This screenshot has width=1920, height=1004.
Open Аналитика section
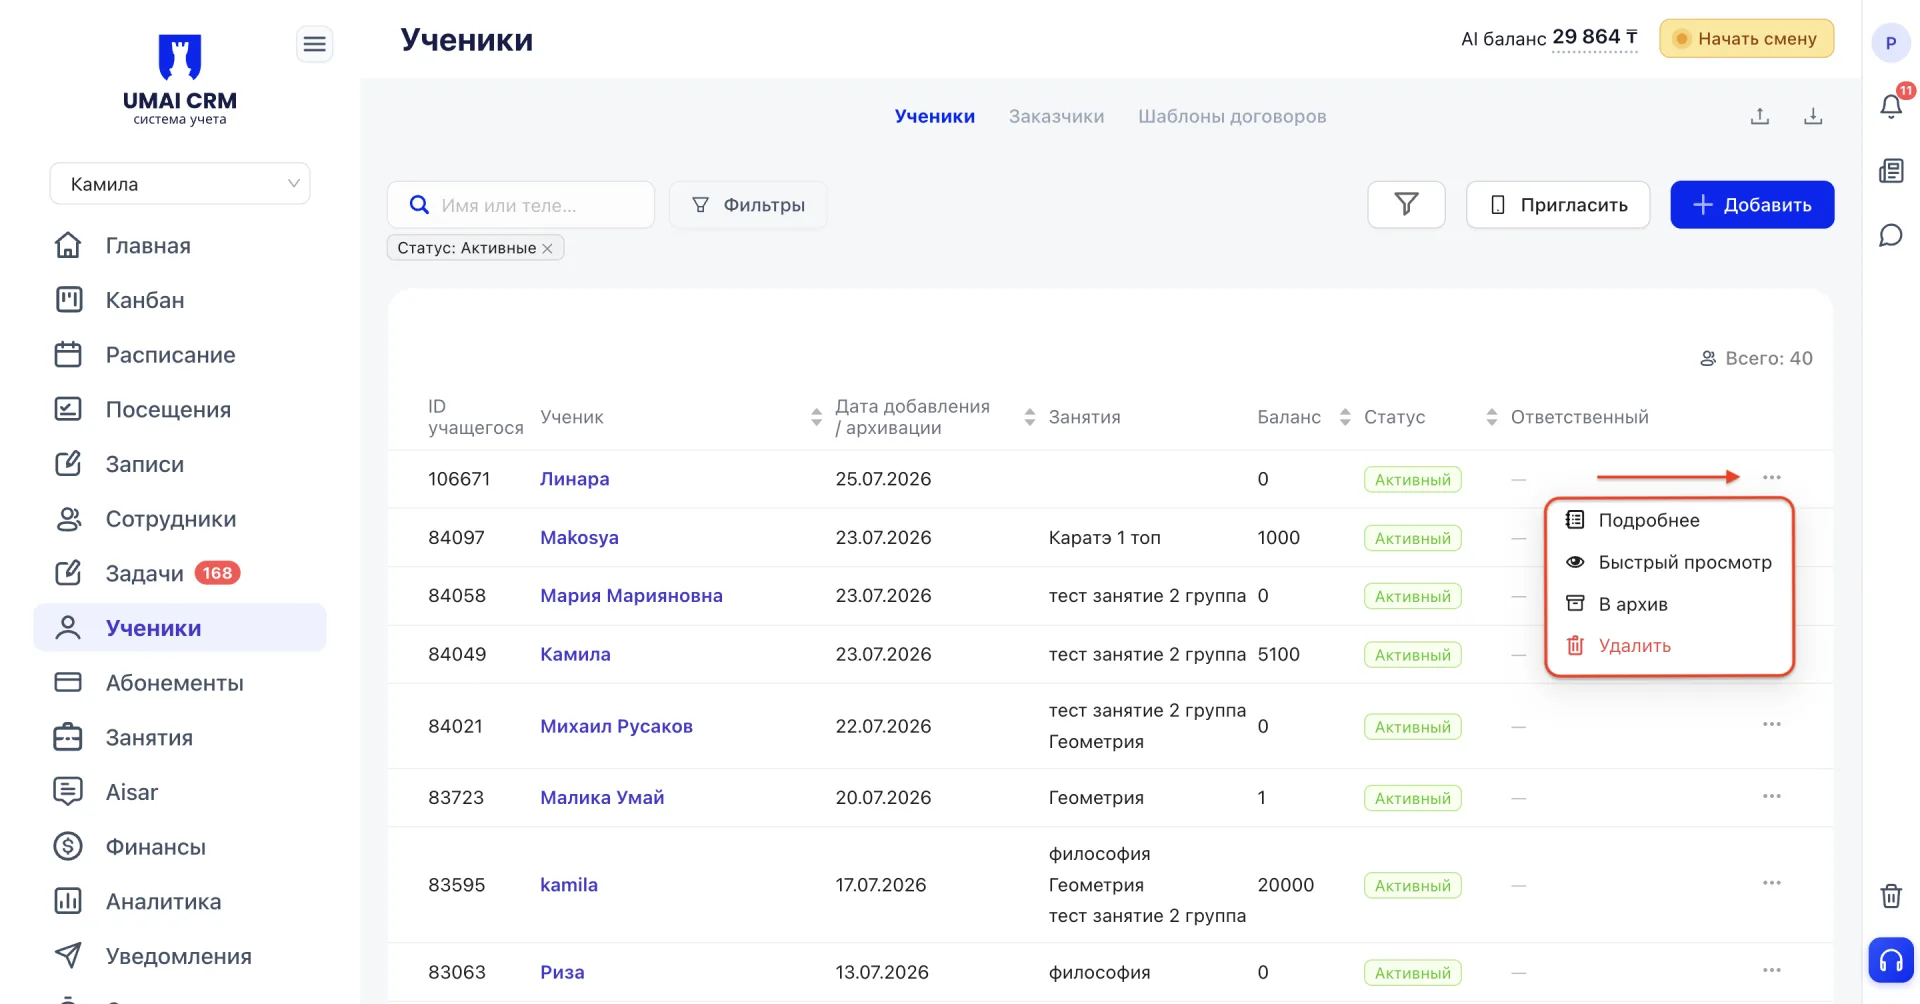click(163, 902)
